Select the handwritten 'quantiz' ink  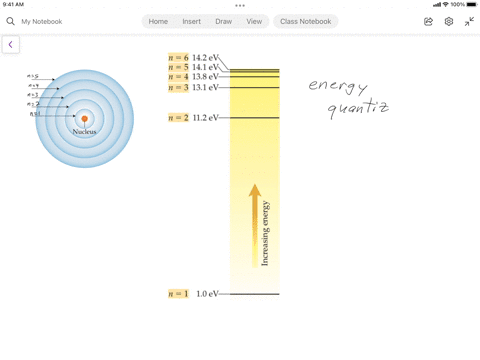[x=358, y=108]
